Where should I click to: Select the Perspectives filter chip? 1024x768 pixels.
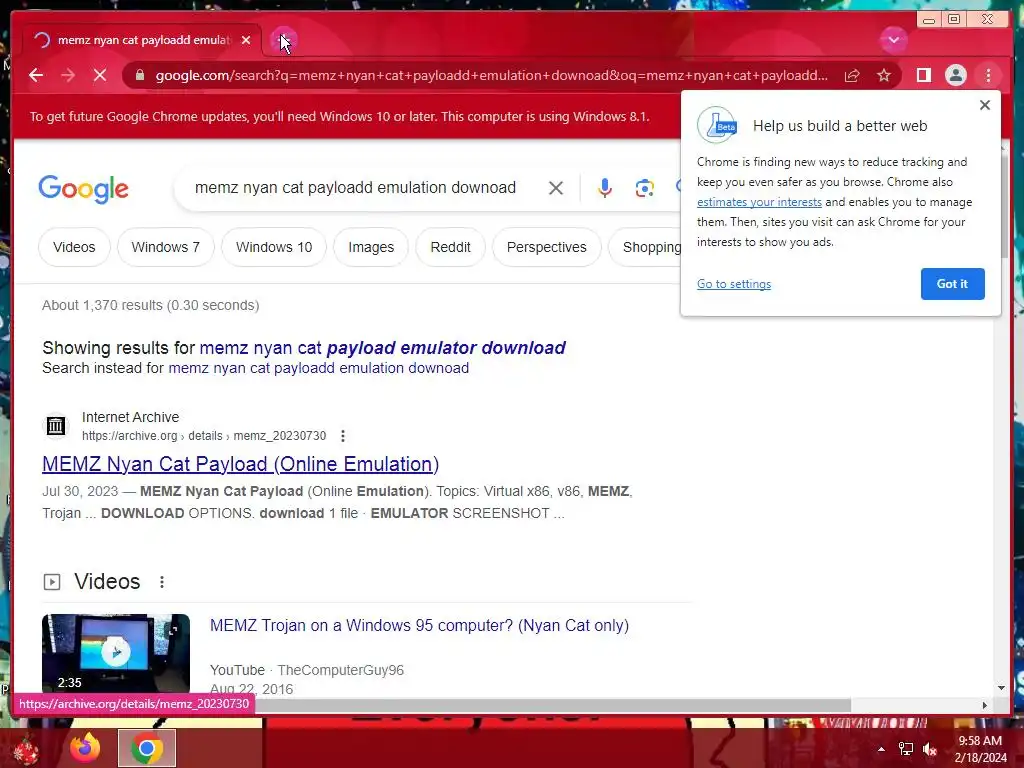[x=547, y=247]
